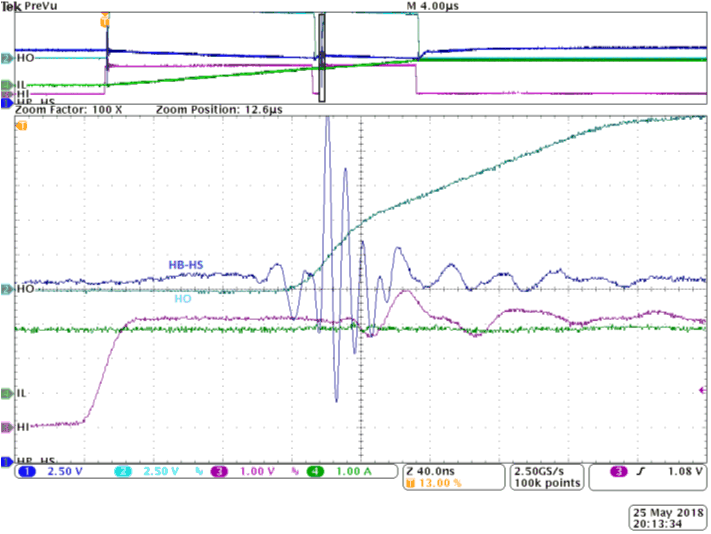Click the channel 3 magenta badge in readout
The width and height of the screenshot is (711, 534).
point(219,471)
